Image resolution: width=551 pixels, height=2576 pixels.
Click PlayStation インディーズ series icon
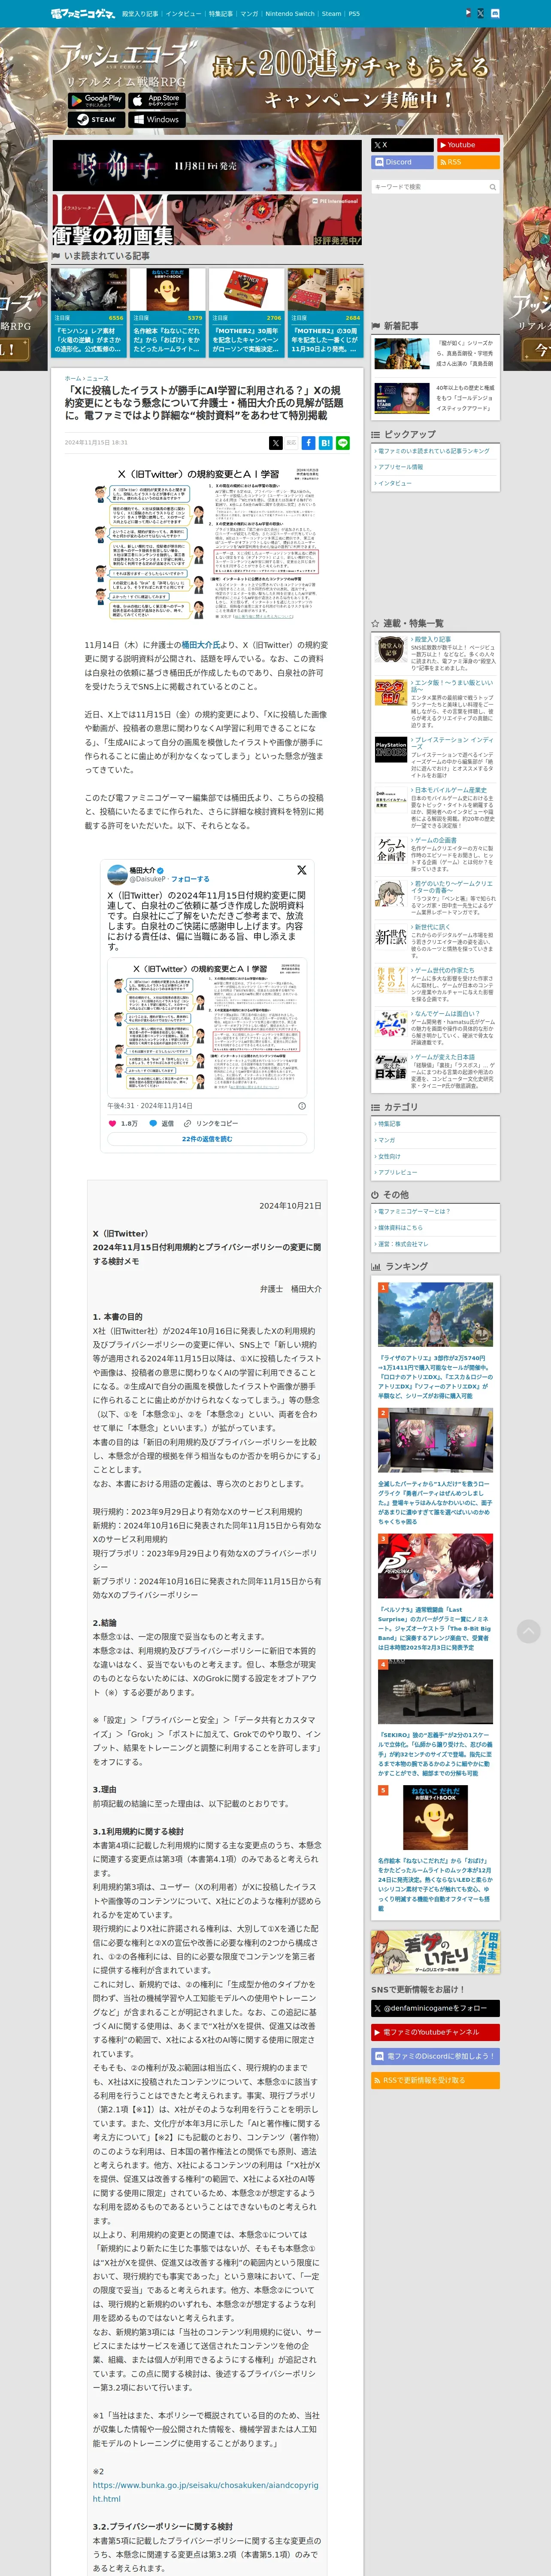(391, 750)
